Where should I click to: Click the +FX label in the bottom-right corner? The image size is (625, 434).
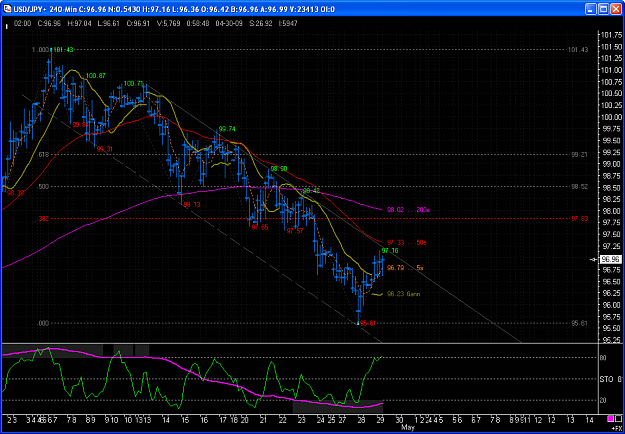[617, 426]
